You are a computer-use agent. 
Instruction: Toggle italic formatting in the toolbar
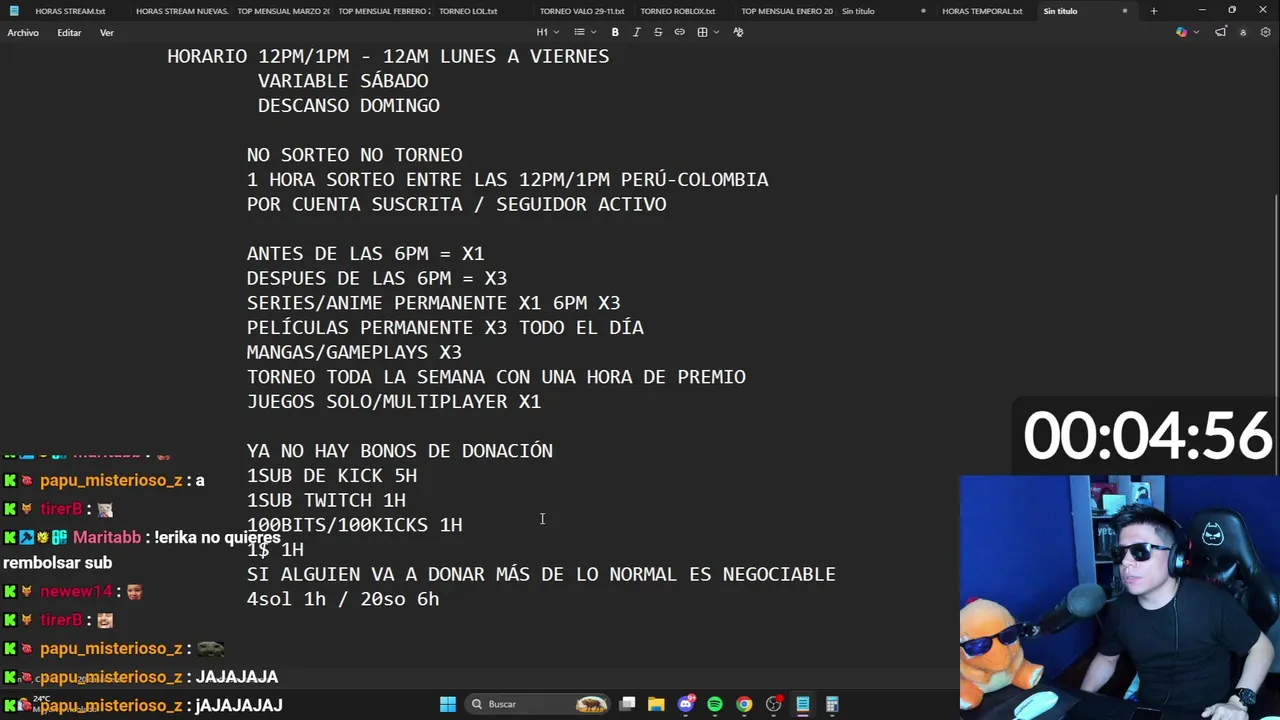[x=637, y=32]
